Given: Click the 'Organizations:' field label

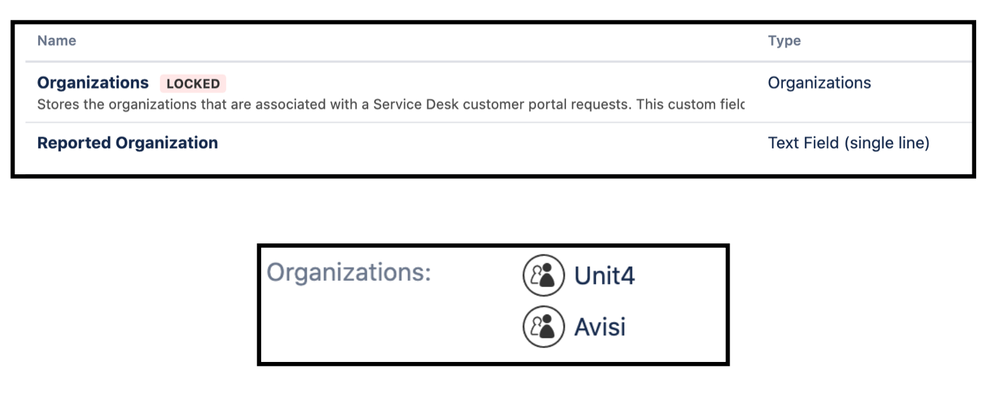Looking at the screenshot, I should click(x=349, y=273).
